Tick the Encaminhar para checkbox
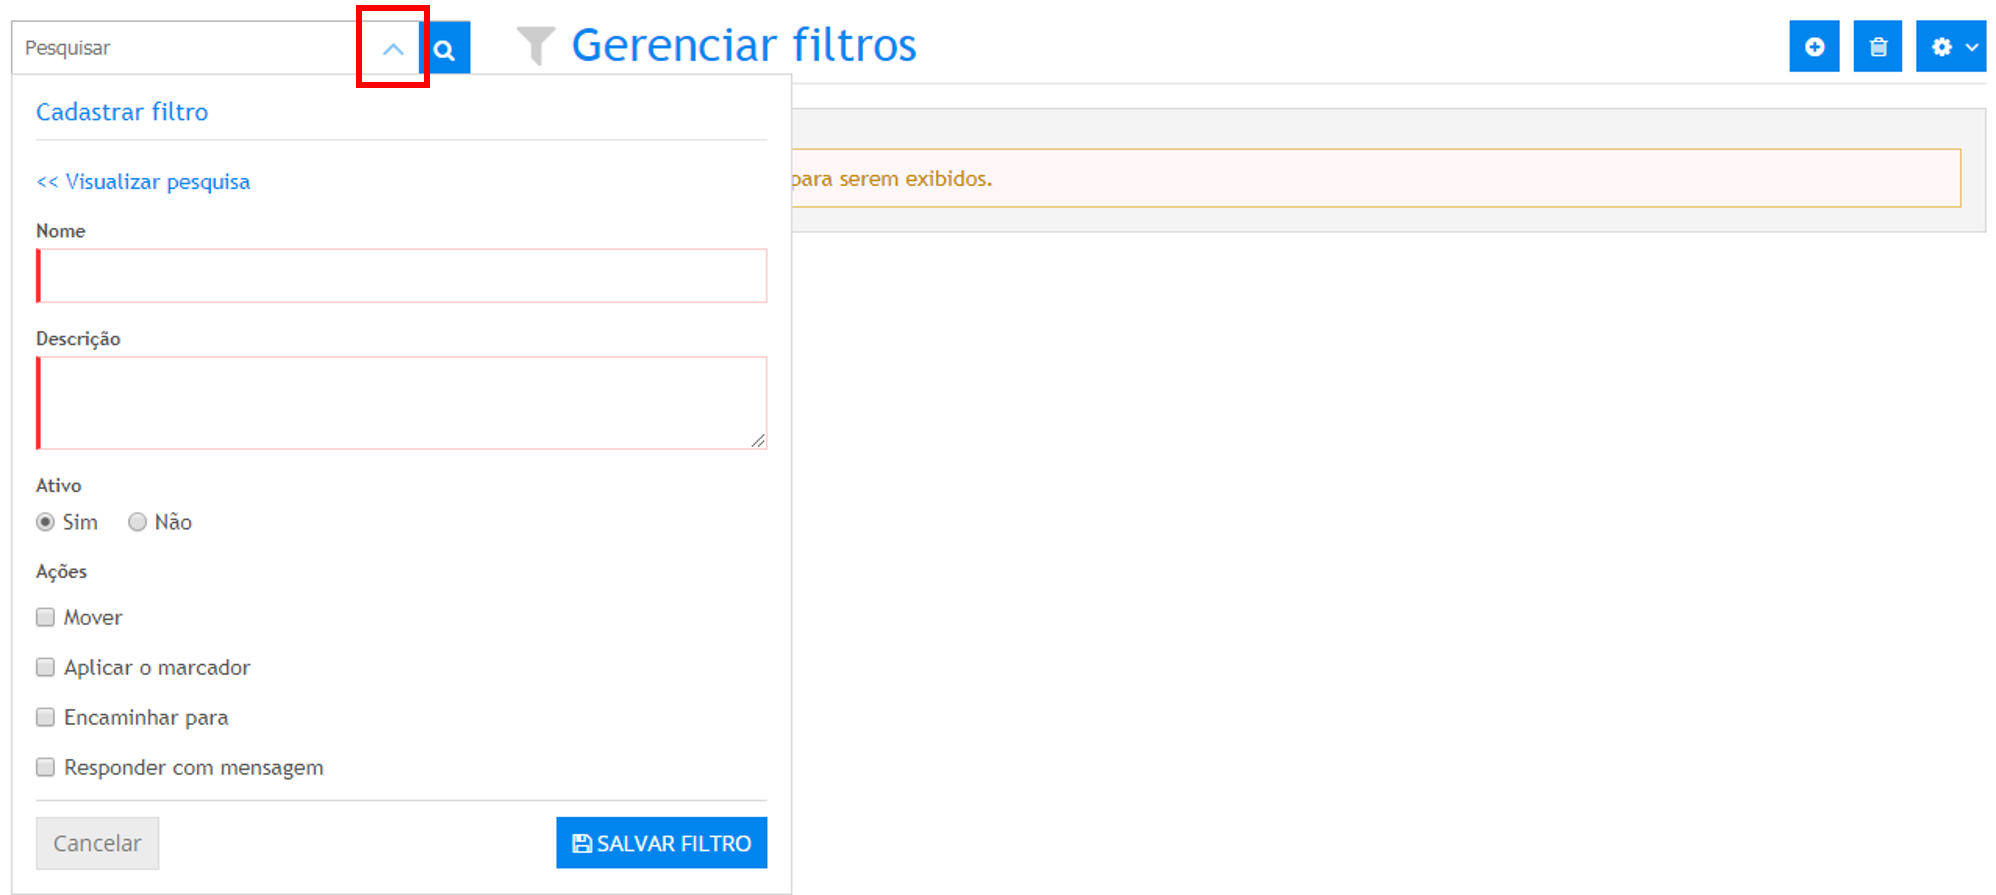 click(45, 717)
